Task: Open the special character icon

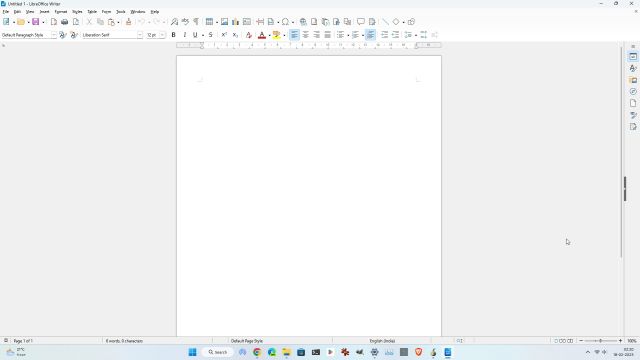Action: [x=285, y=22]
